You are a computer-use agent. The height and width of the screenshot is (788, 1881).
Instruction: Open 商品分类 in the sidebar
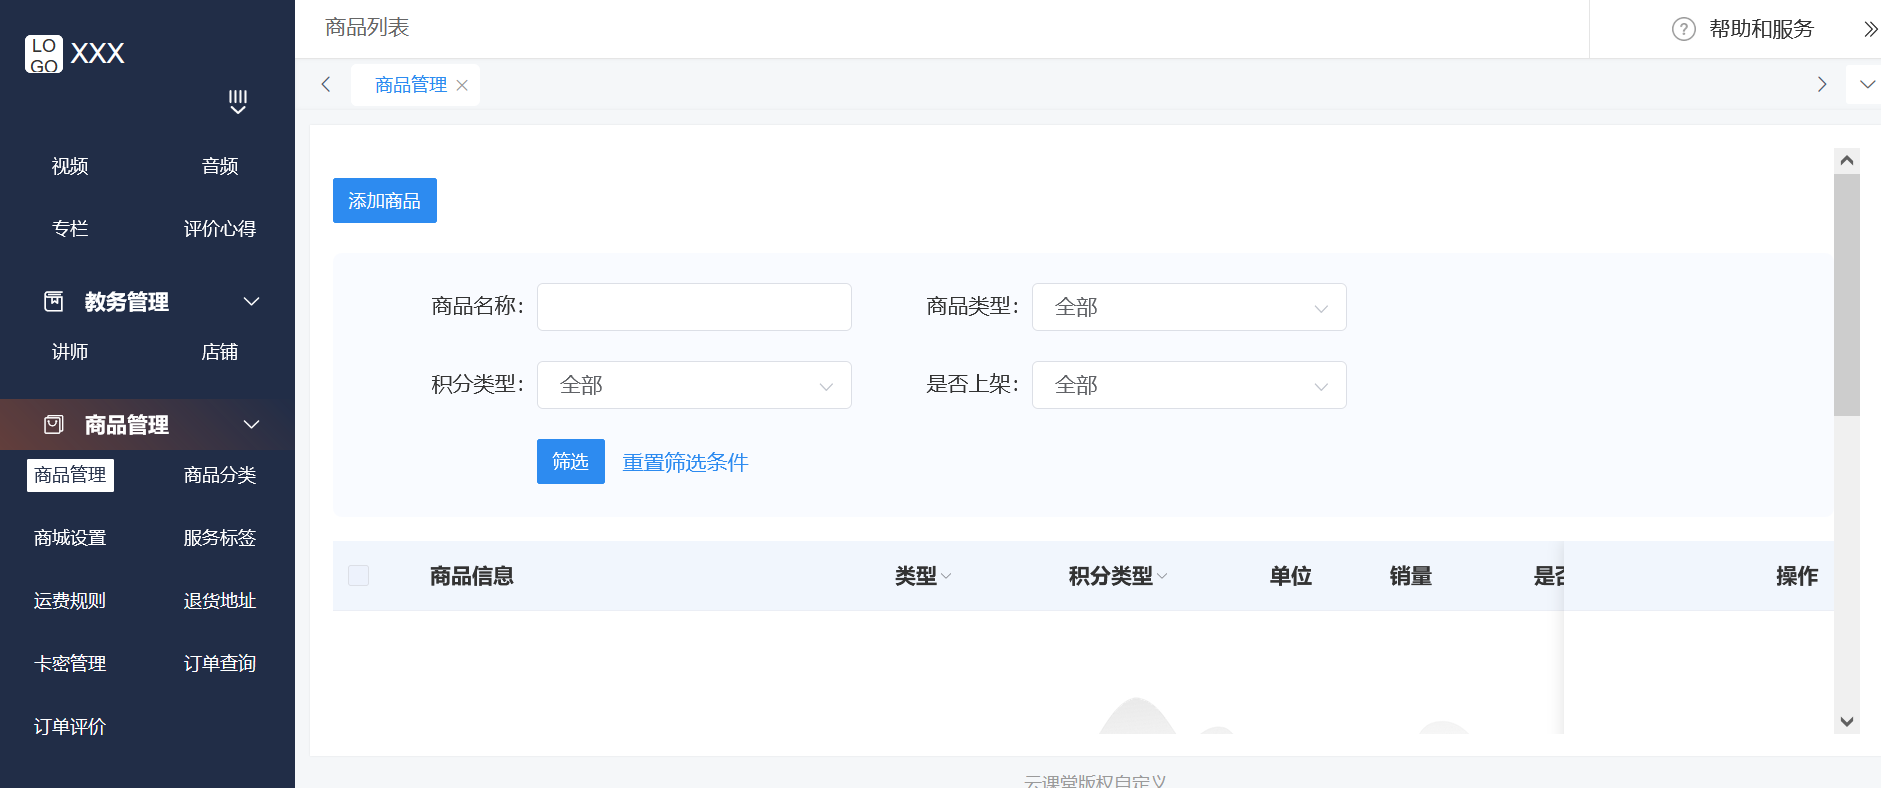click(x=220, y=475)
